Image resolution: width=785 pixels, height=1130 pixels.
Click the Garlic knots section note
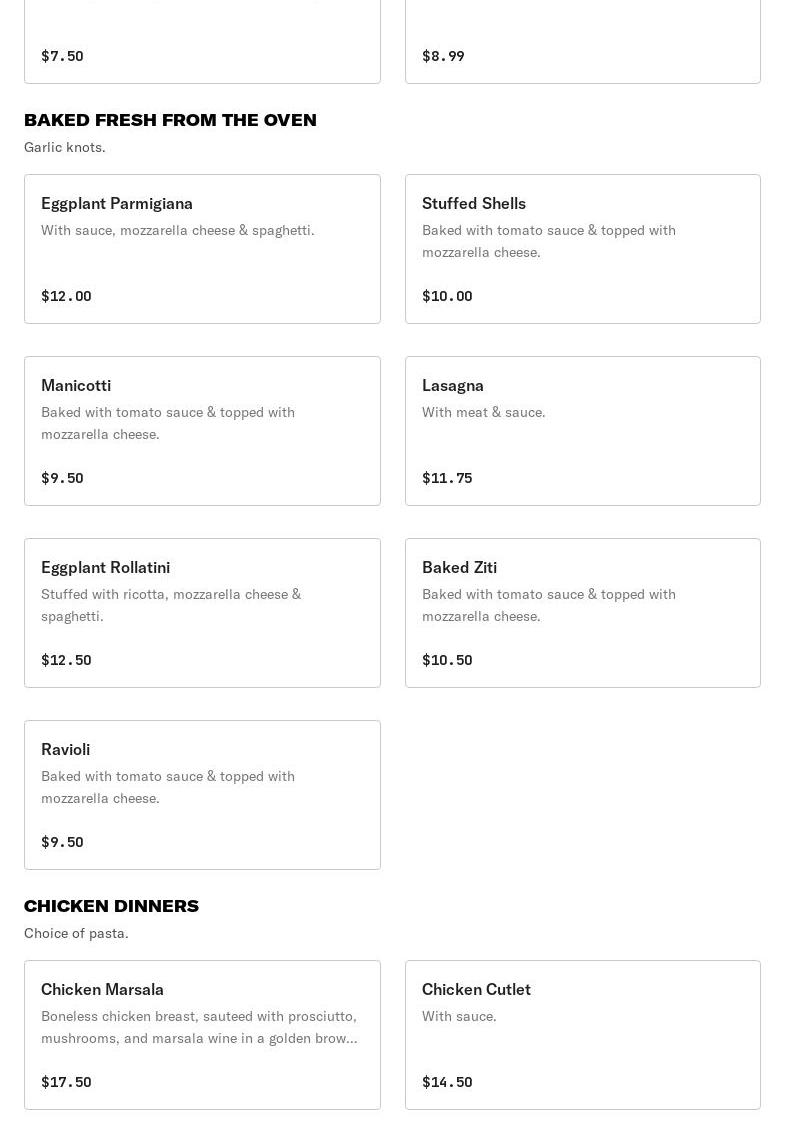(x=65, y=147)
